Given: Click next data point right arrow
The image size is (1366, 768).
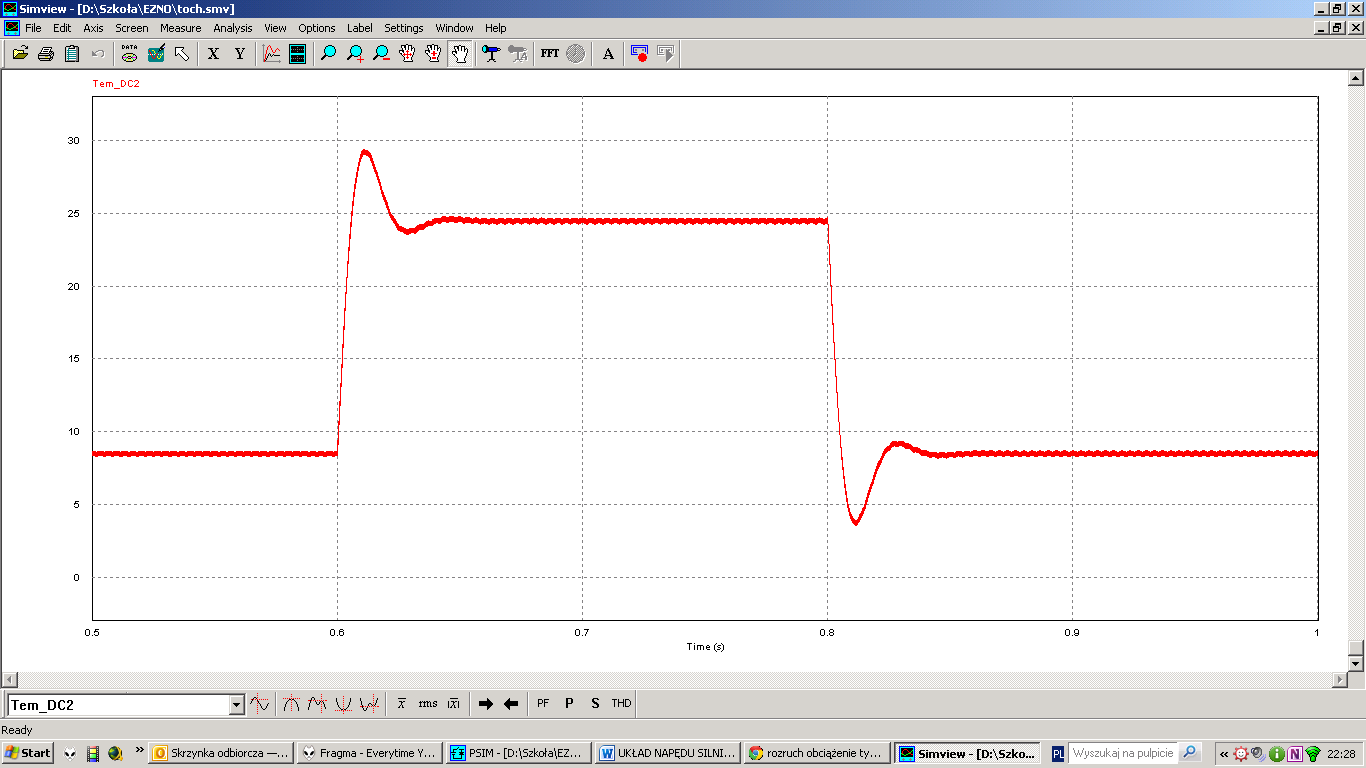Looking at the screenshot, I should [x=485, y=704].
